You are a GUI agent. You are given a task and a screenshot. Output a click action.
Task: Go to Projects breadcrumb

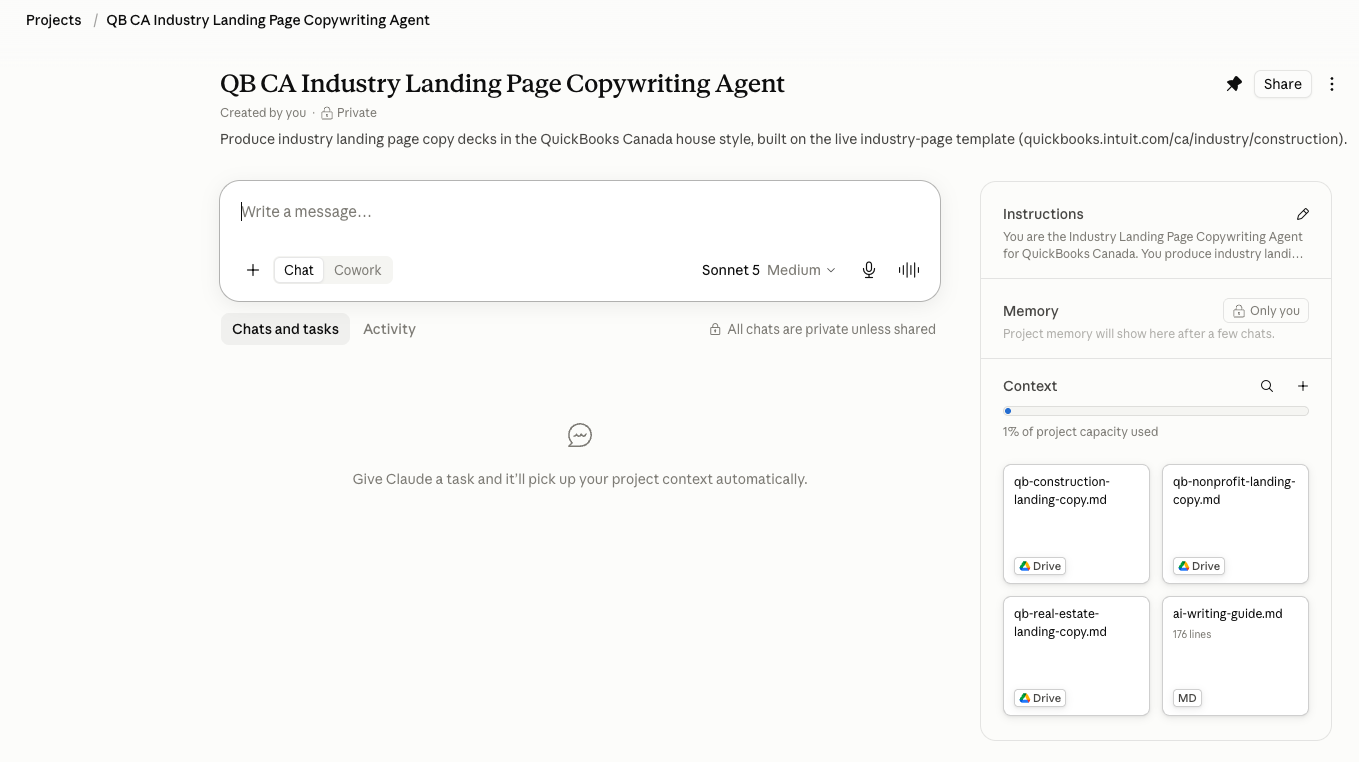pyautogui.click(x=54, y=20)
